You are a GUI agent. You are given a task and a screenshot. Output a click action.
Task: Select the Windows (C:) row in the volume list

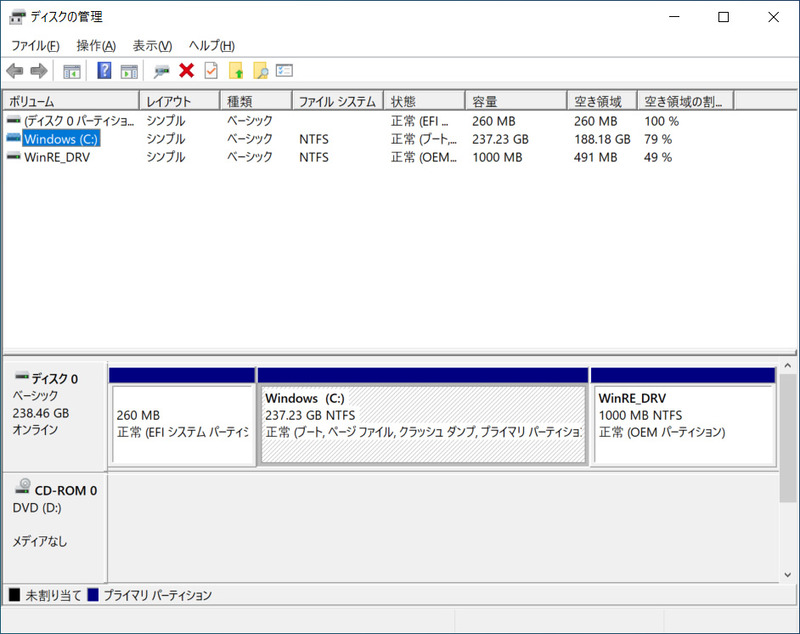(x=60, y=139)
